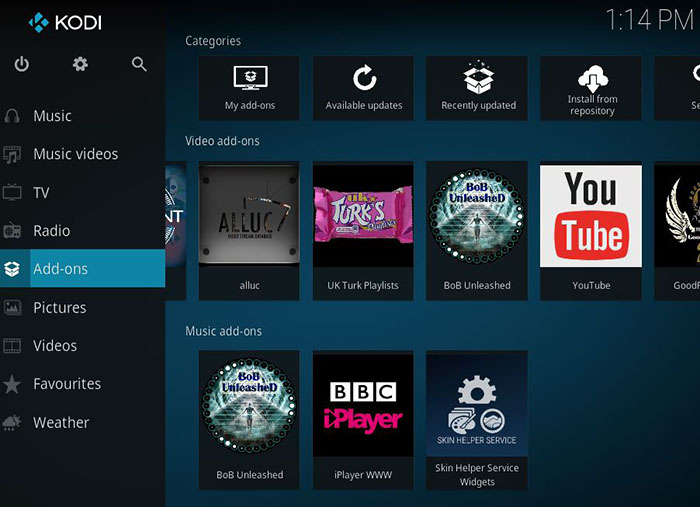Click the Kodi logo

click(x=65, y=22)
